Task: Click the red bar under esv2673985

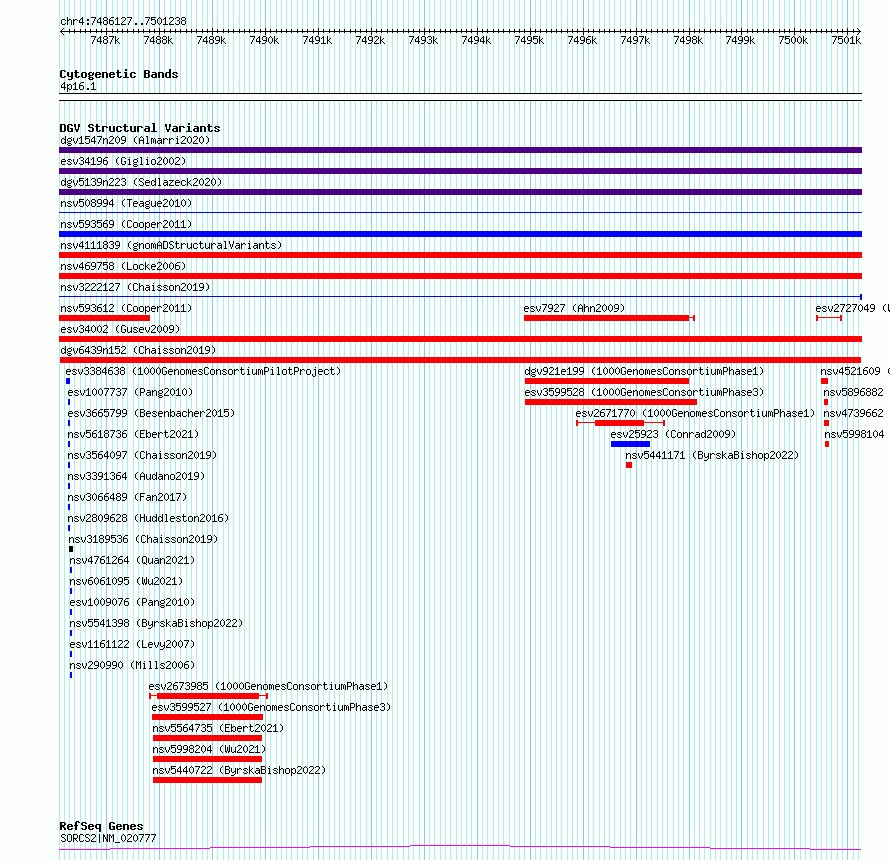Action: tap(208, 696)
